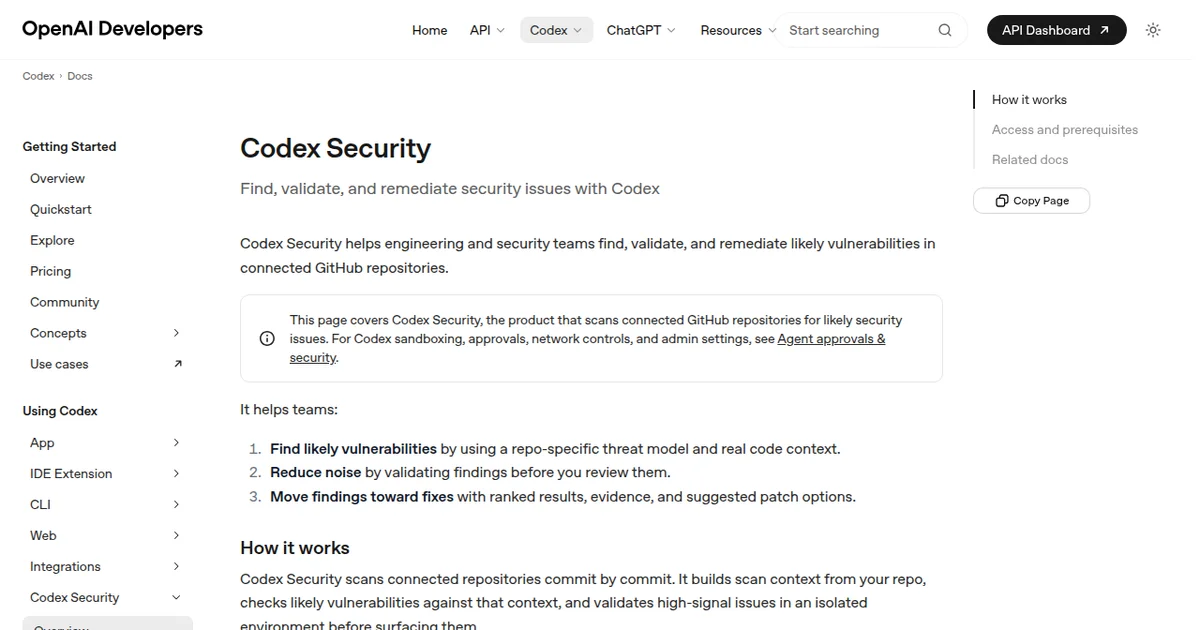The image size is (1200, 630).
Task: Click the external-link arrow next to Use cases
Action: point(178,364)
